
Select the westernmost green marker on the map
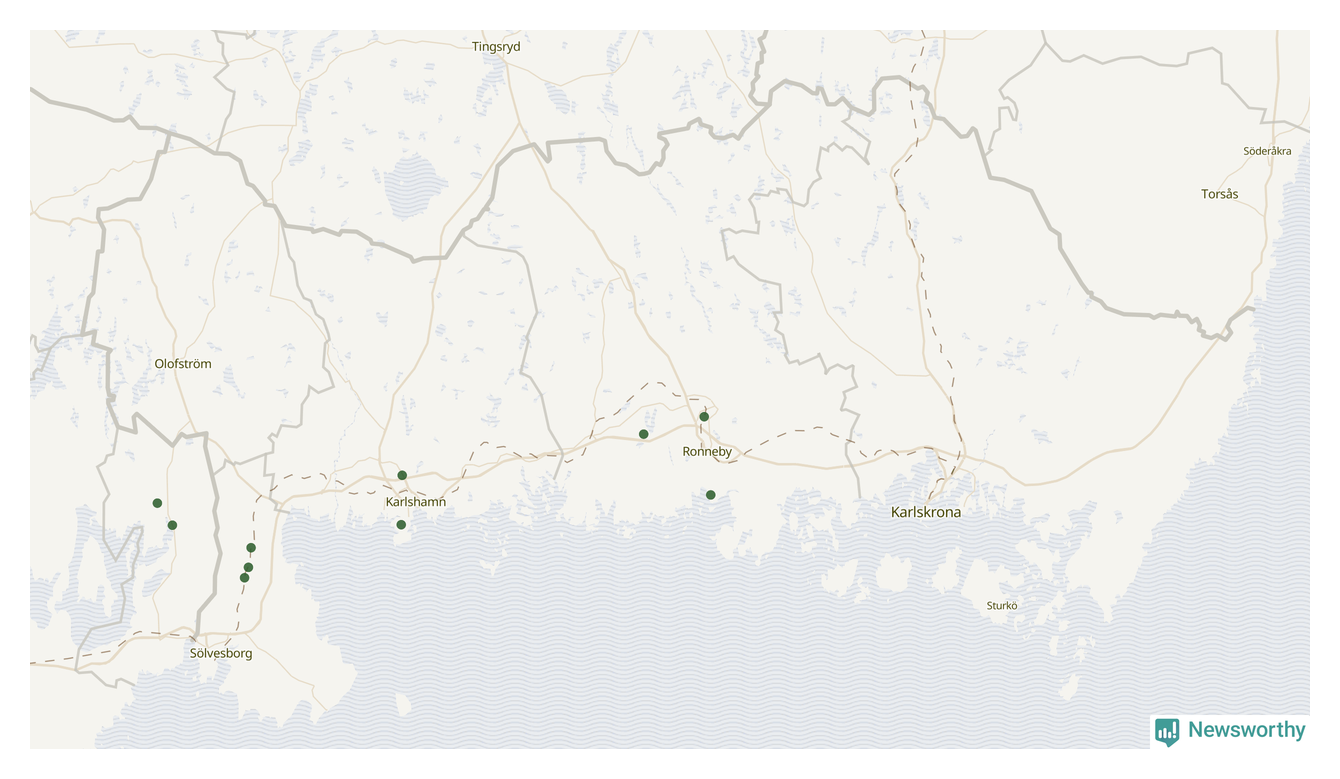[x=157, y=503]
